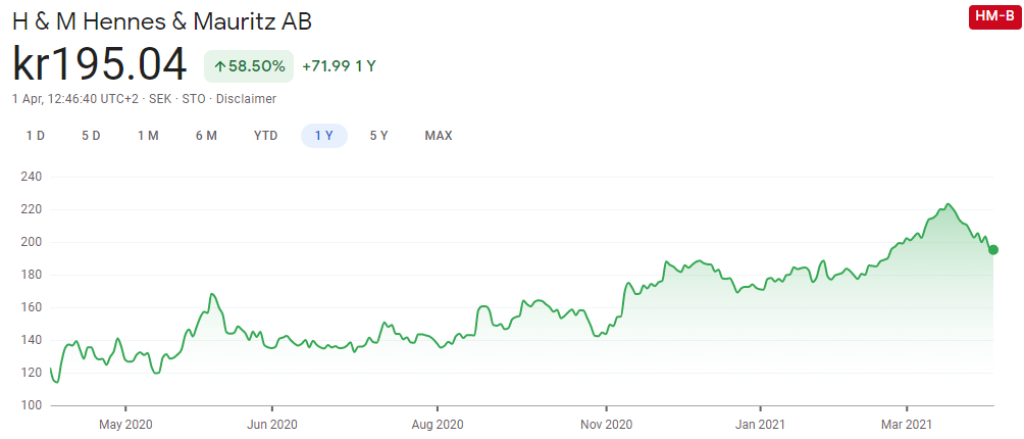Click the 240 y-axis label
Image resolution: width=1024 pixels, height=439 pixels.
31,177
